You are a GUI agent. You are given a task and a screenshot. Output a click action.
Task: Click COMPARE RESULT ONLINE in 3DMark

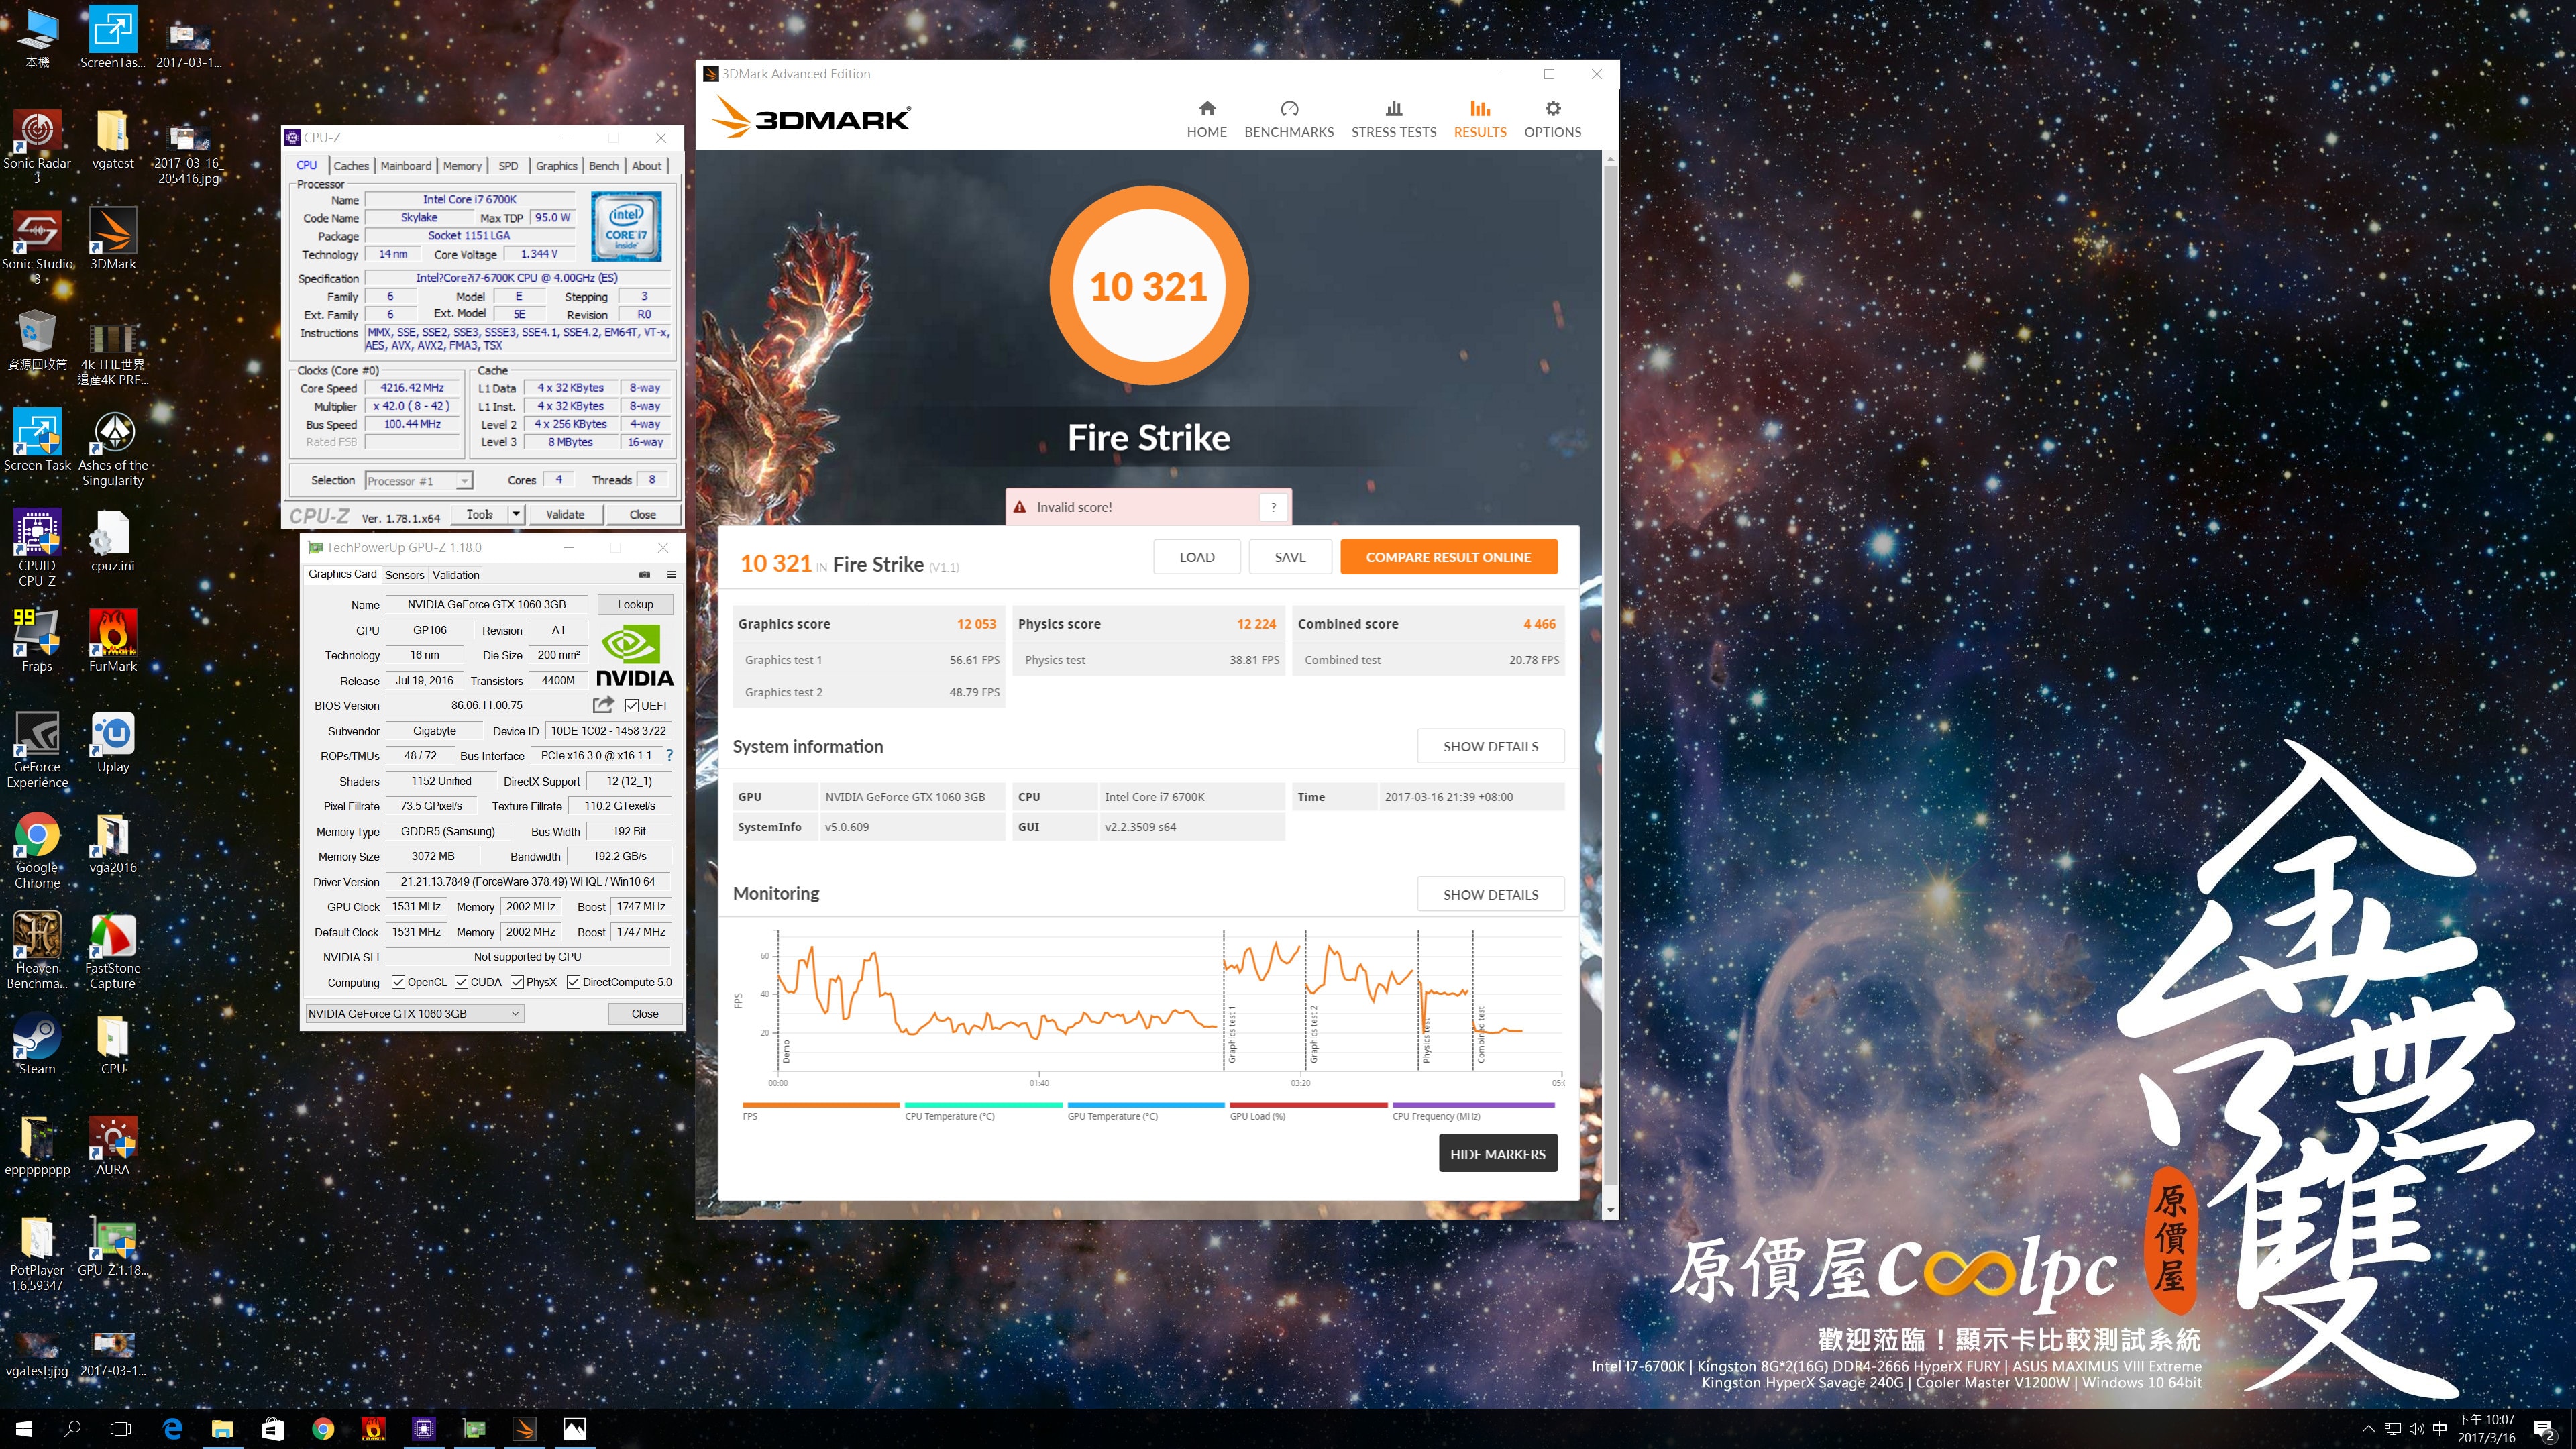[x=1448, y=557]
